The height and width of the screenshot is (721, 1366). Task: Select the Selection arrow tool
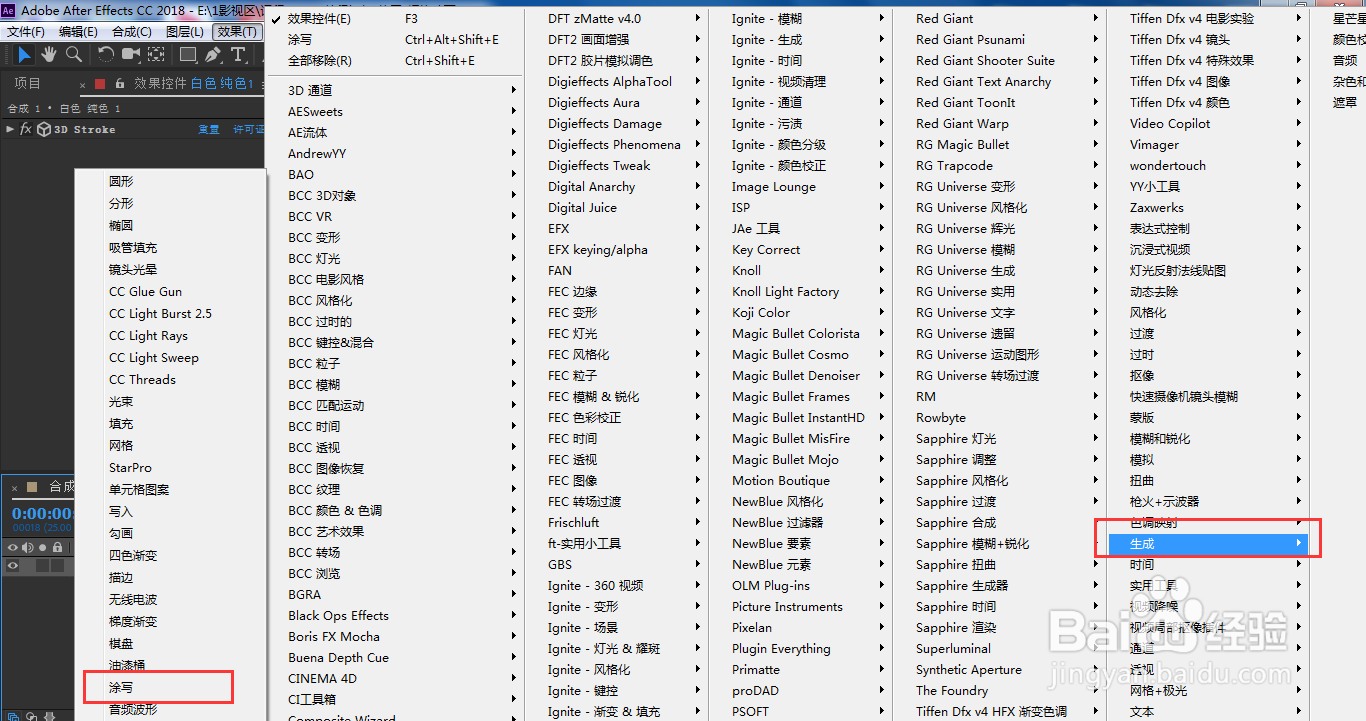(x=24, y=54)
